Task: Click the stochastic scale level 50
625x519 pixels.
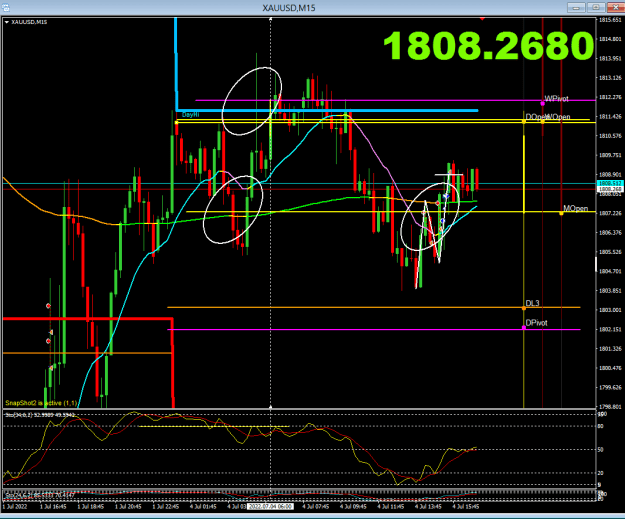Action: (x=601, y=449)
